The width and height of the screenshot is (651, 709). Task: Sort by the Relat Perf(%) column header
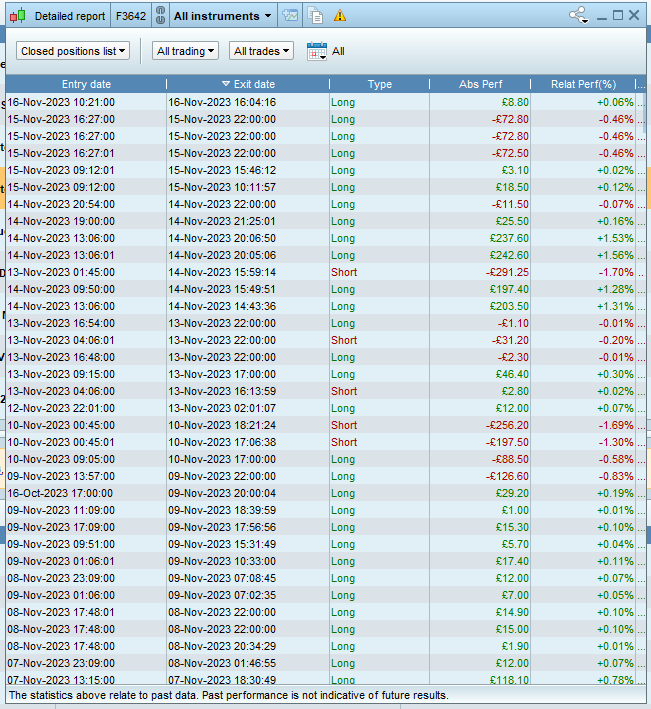coord(583,84)
